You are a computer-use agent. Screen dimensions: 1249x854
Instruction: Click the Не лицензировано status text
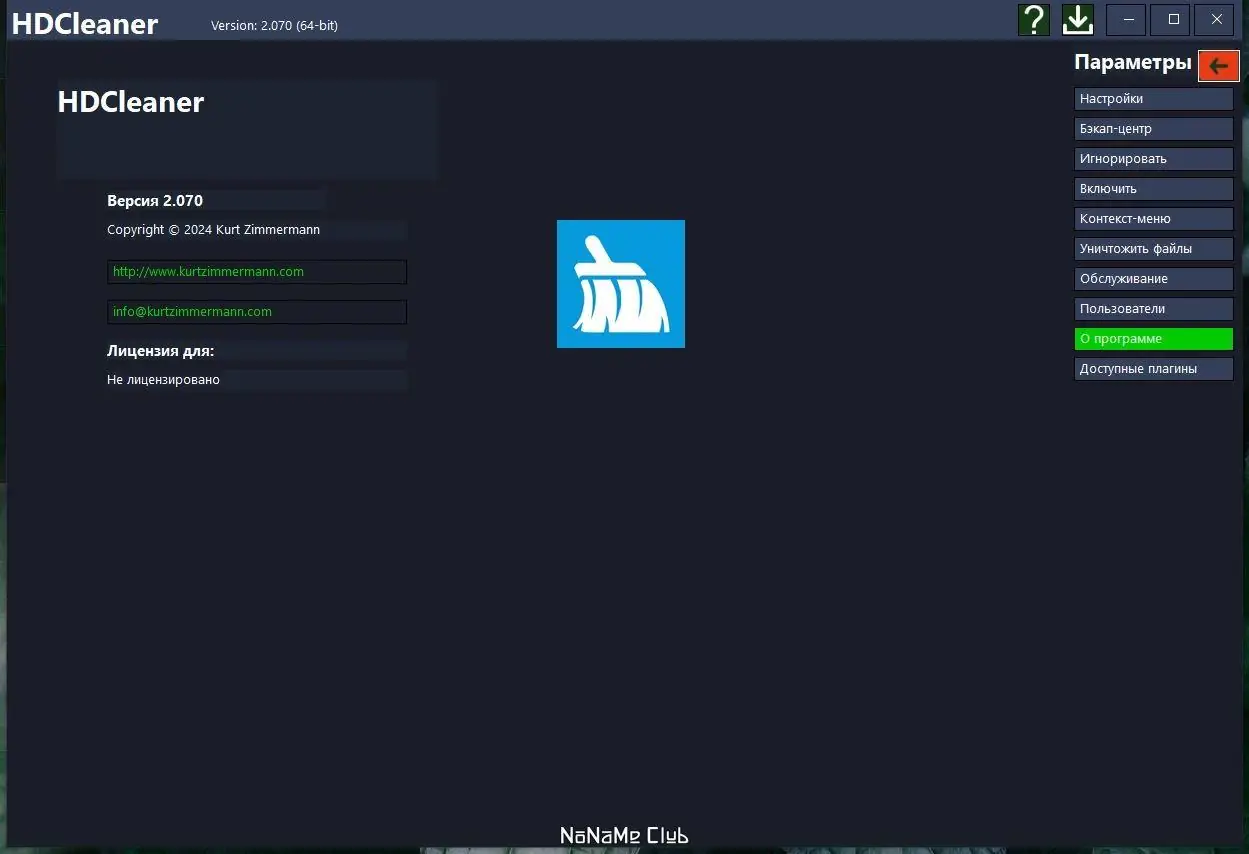coord(164,380)
